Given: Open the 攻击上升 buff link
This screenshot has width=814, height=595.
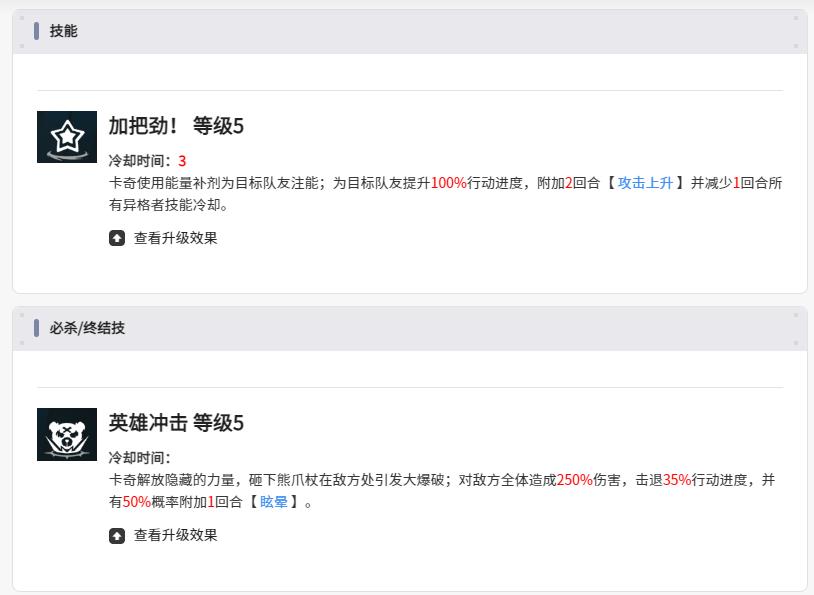Looking at the screenshot, I should [x=645, y=183].
